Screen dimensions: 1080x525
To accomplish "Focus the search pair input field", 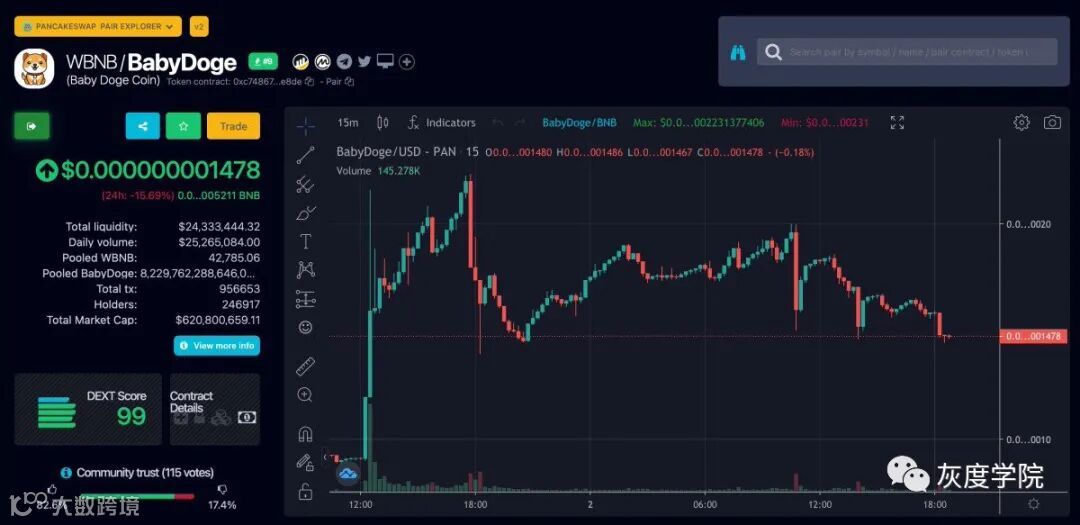I will coord(907,52).
